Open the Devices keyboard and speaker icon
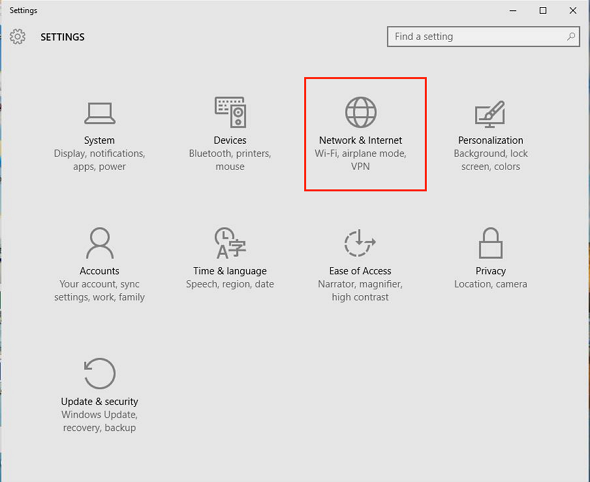 (x=230, y=112)
